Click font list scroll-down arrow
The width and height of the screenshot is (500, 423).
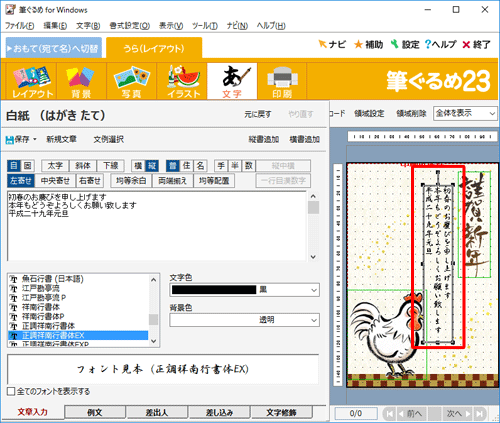[x=153, y=341]
